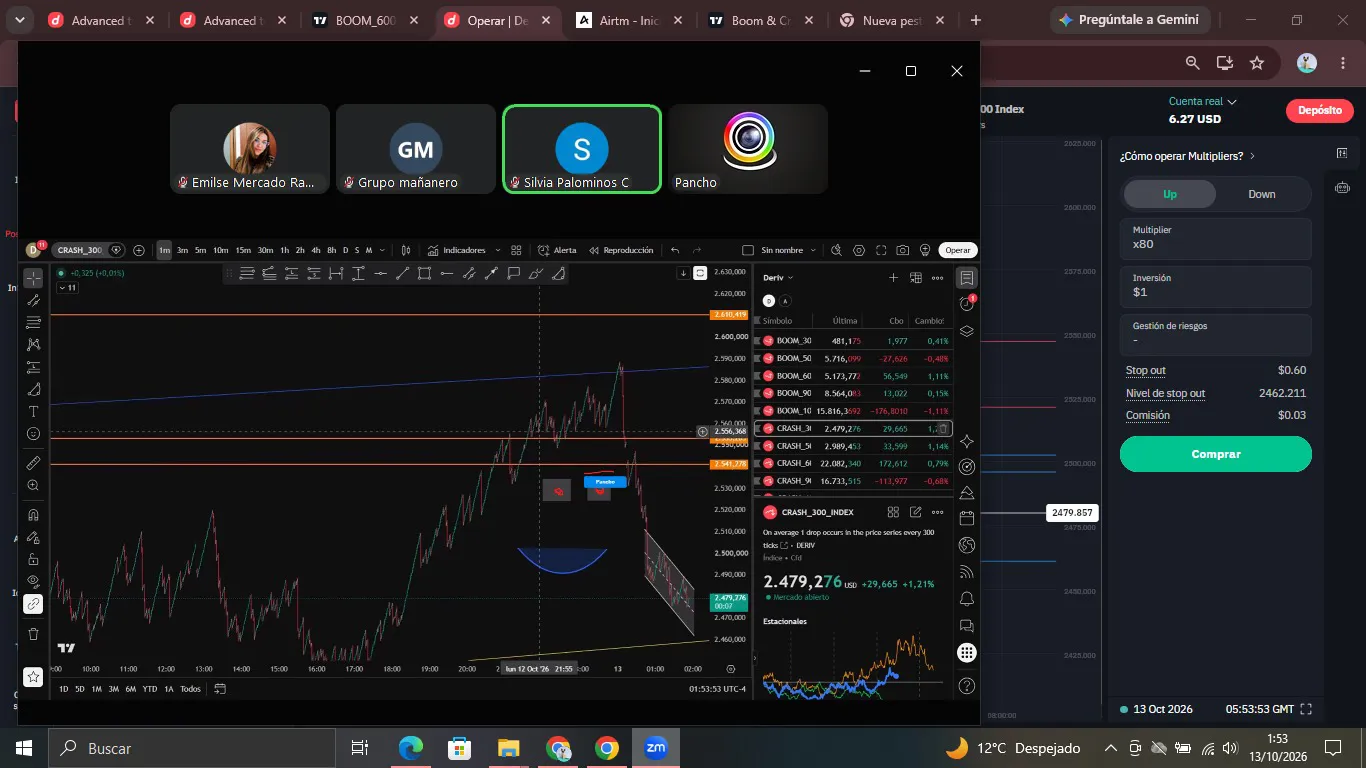Collapse the indicator legend with 11 items
Screen dimensions: 1366x768
[67, 288]
